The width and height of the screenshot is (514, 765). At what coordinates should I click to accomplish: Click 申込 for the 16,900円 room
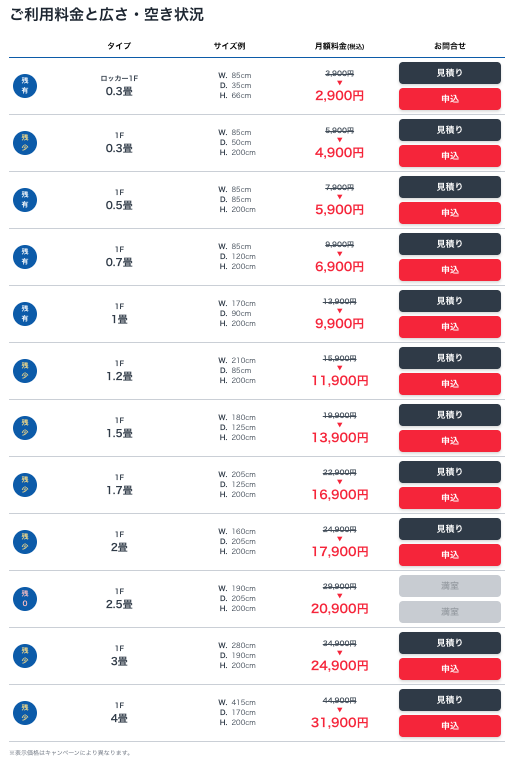[450, 498]
